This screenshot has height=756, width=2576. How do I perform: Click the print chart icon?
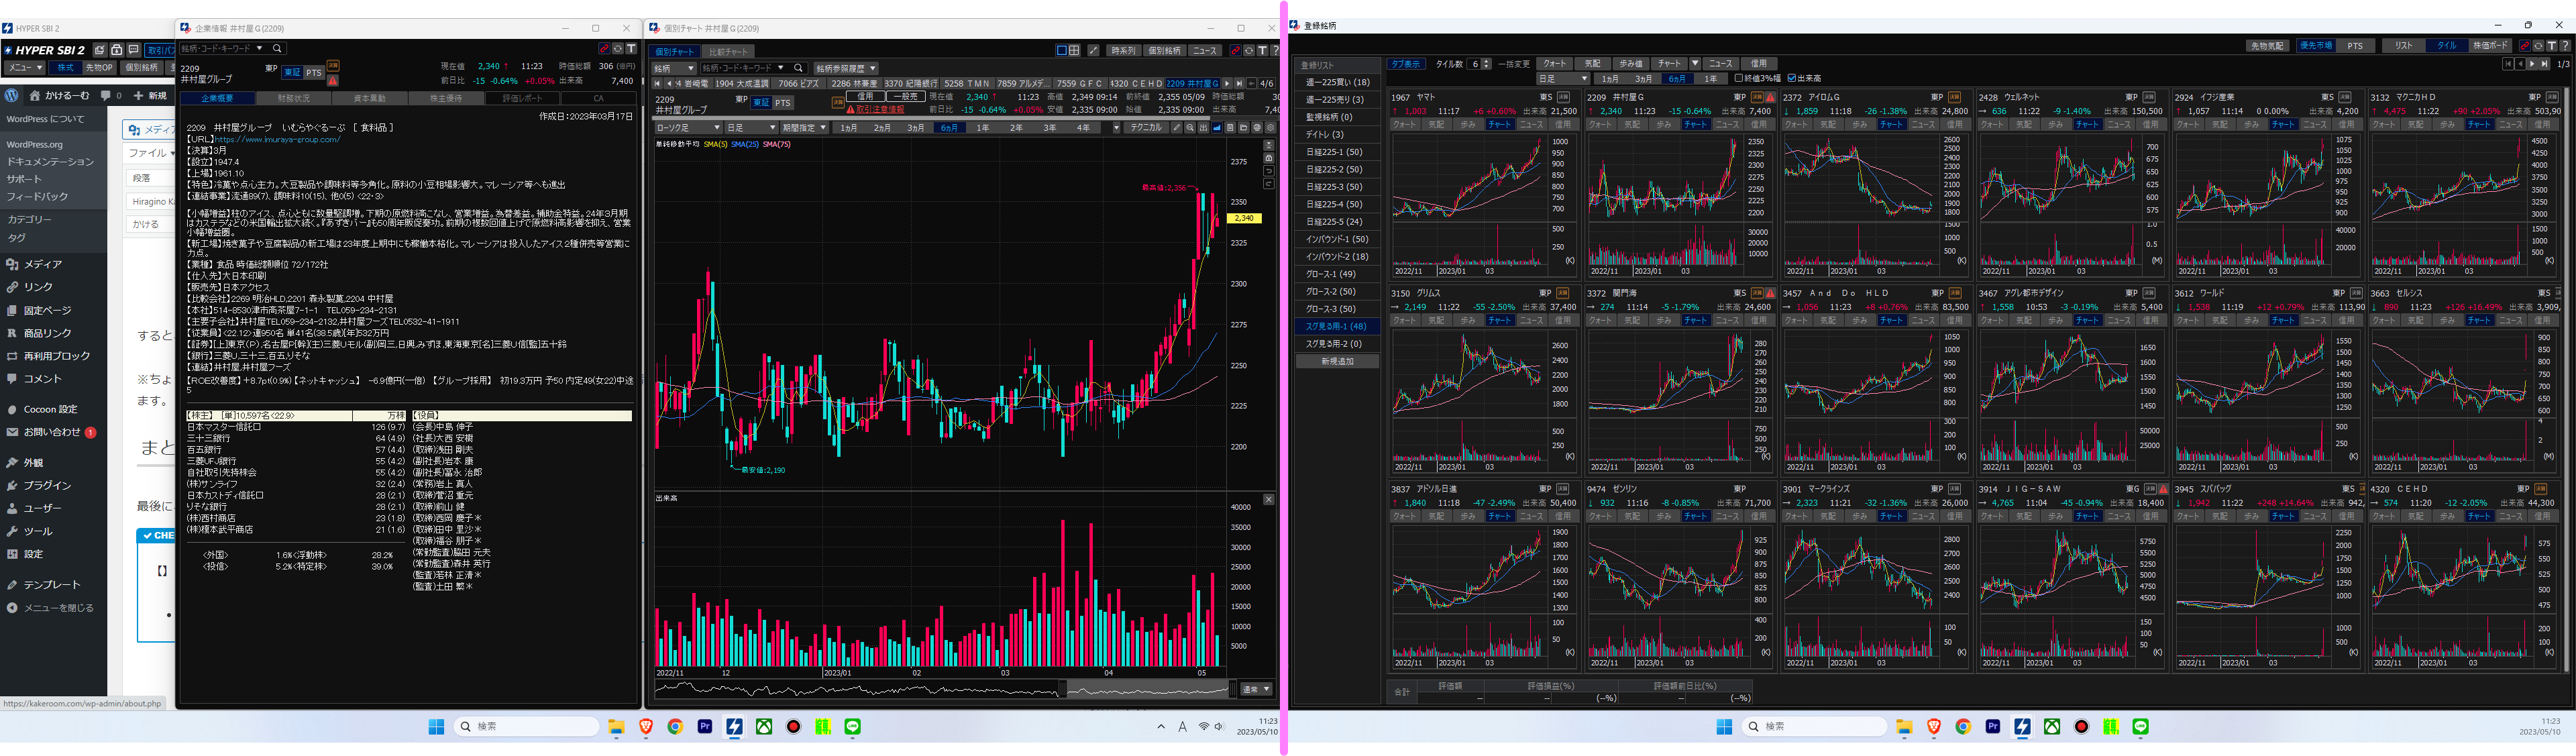1257,128
